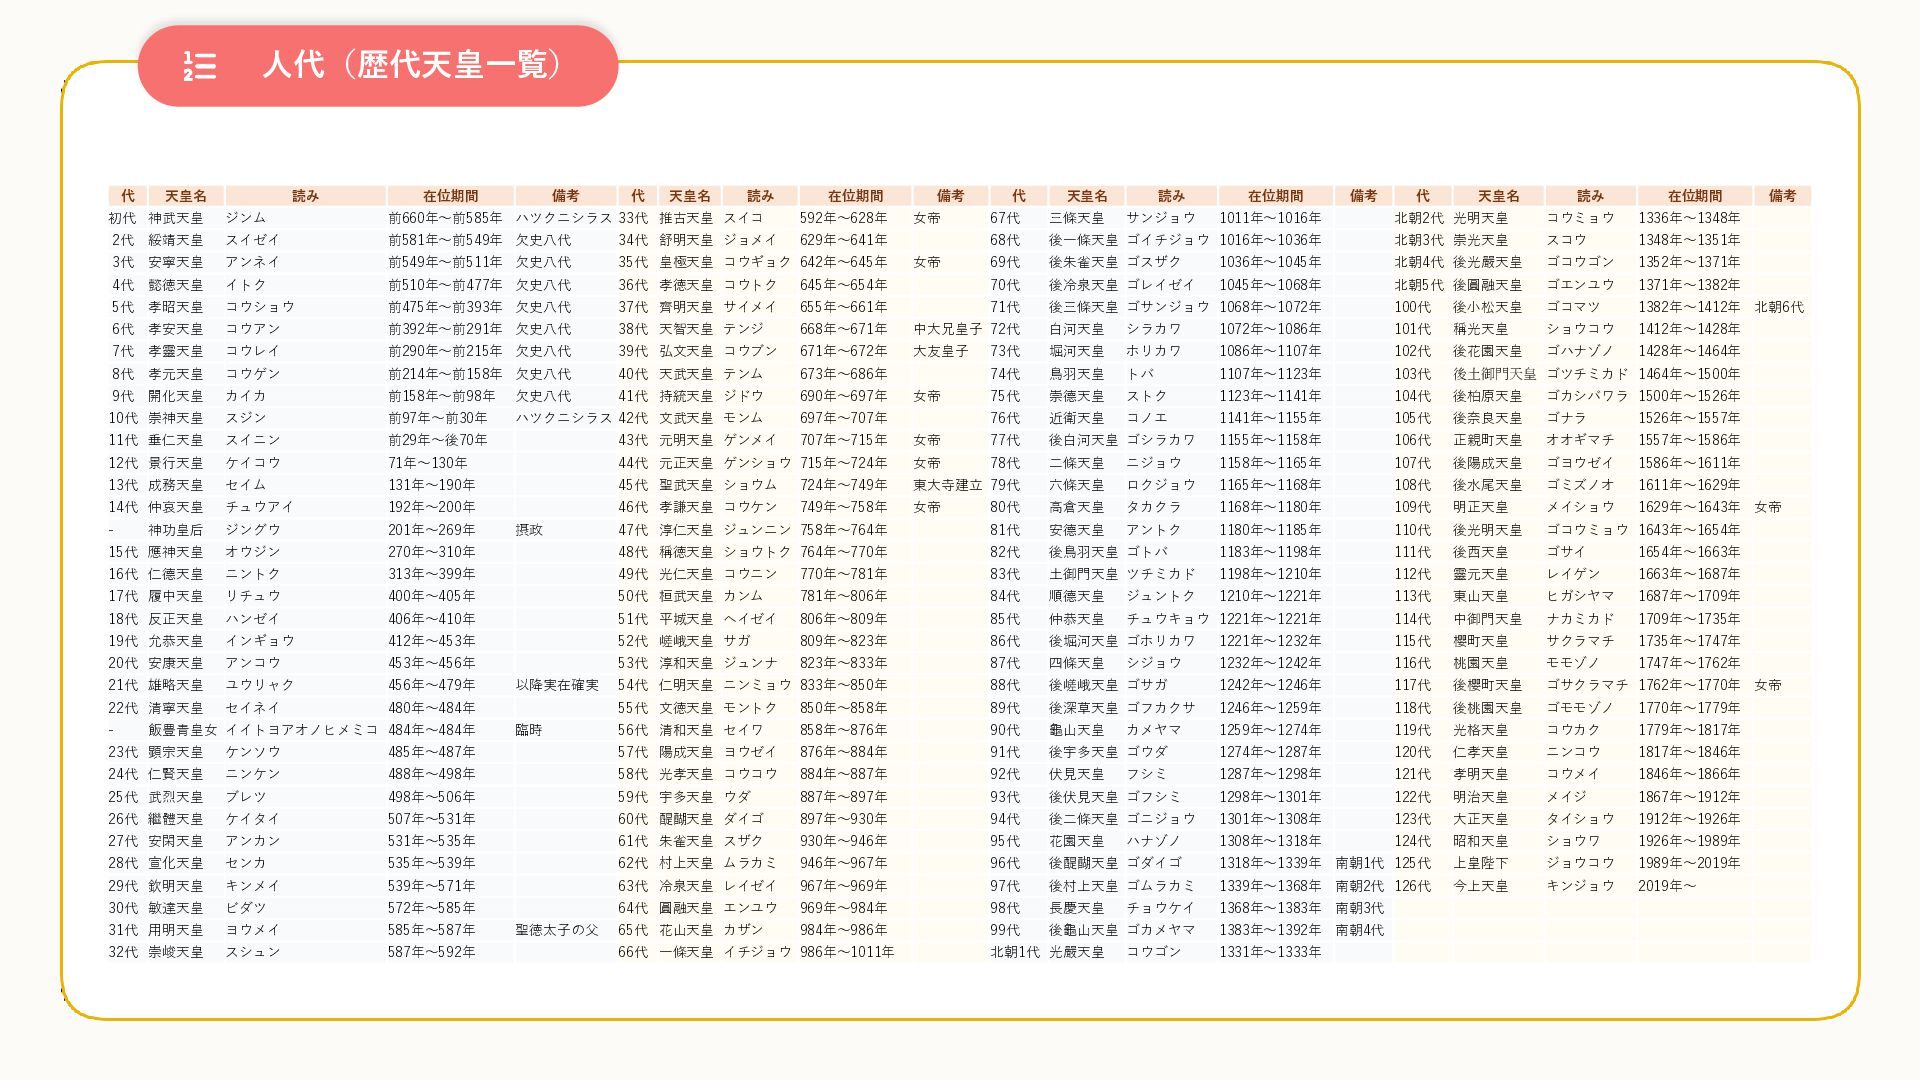Select the 北朝6代 remark cell
The width and height of the screenshot is (1920, 1080).
1779,307
